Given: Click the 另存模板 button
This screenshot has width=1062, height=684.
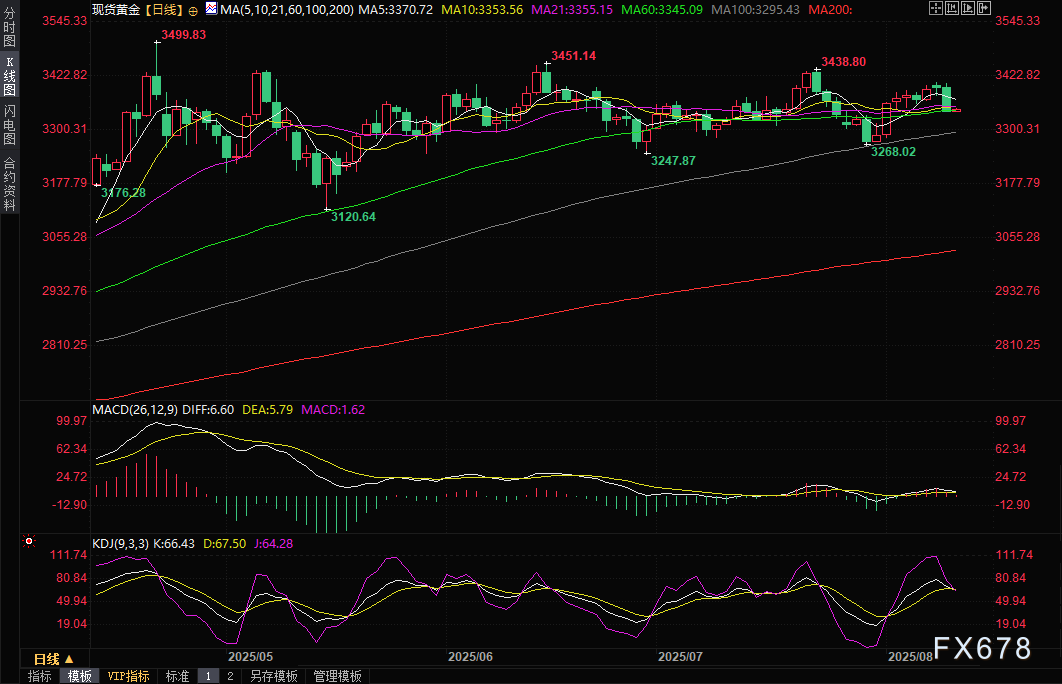Looking at the screenshot, I should click(x=273, y=676).
